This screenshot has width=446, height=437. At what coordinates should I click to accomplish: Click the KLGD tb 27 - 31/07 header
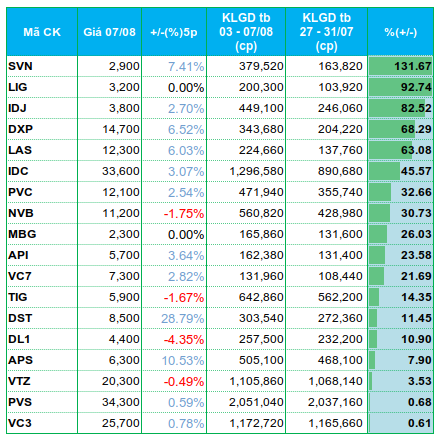click(x=326, y=32)
